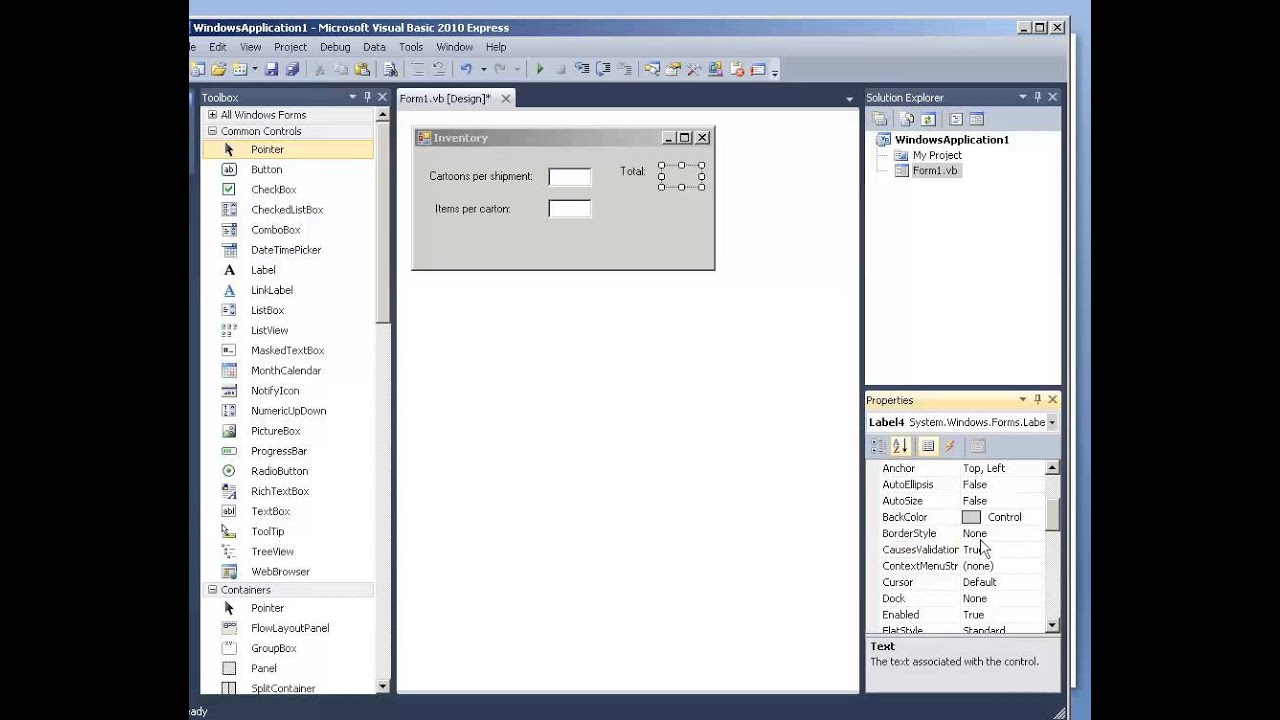Select the Form1.vb [Design] tab
Viewport: 1280px width, 720px height.
coord(445,98)
